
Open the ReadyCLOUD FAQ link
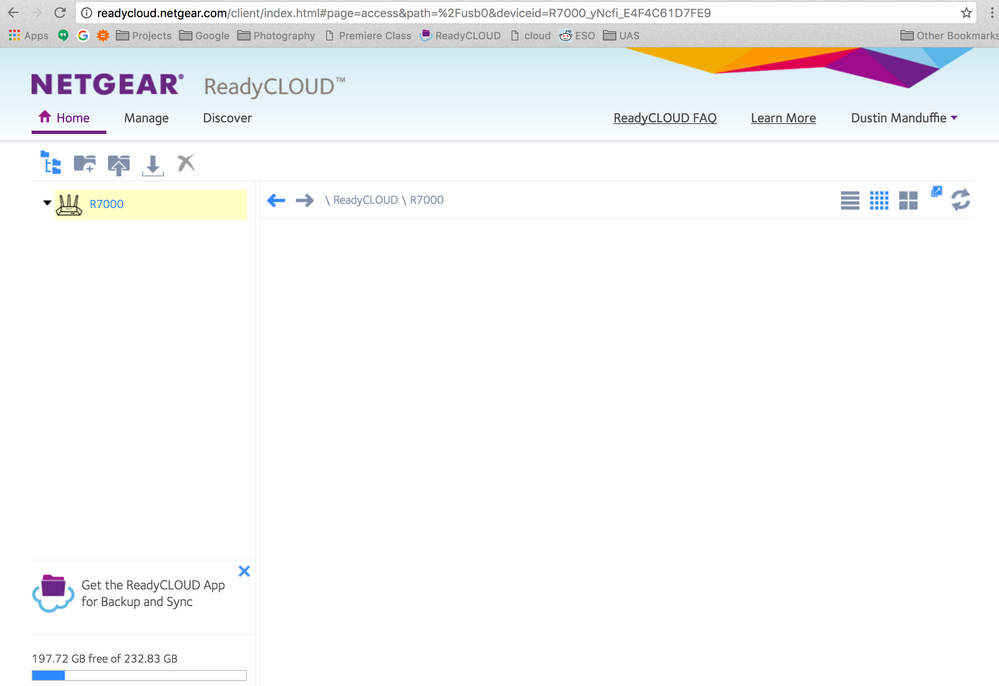665,118
